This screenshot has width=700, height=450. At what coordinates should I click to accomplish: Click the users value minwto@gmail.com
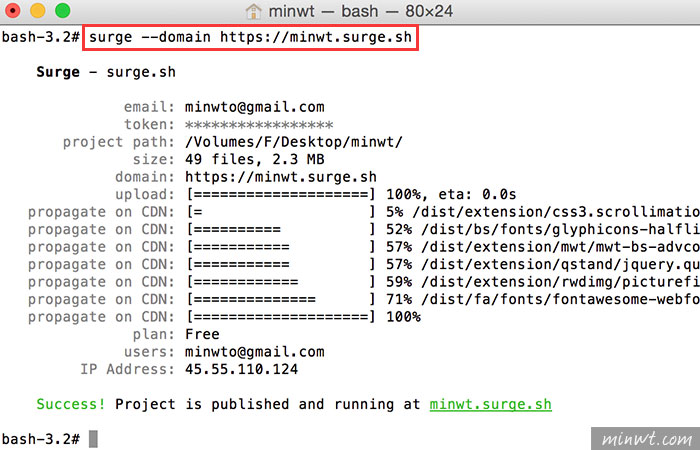[254, 352]
